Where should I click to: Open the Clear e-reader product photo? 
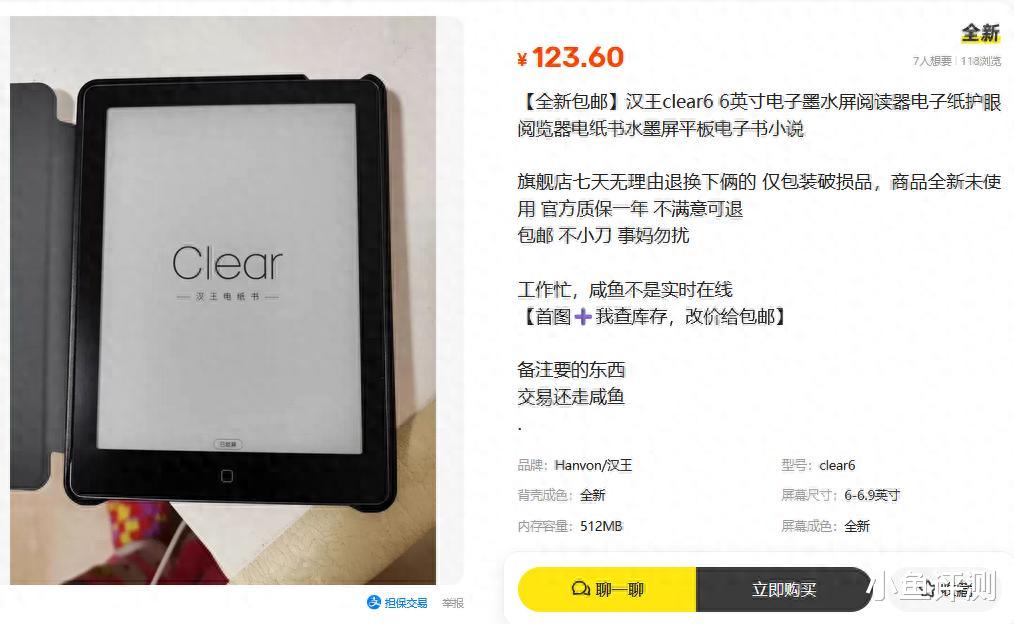pos(223,300)
